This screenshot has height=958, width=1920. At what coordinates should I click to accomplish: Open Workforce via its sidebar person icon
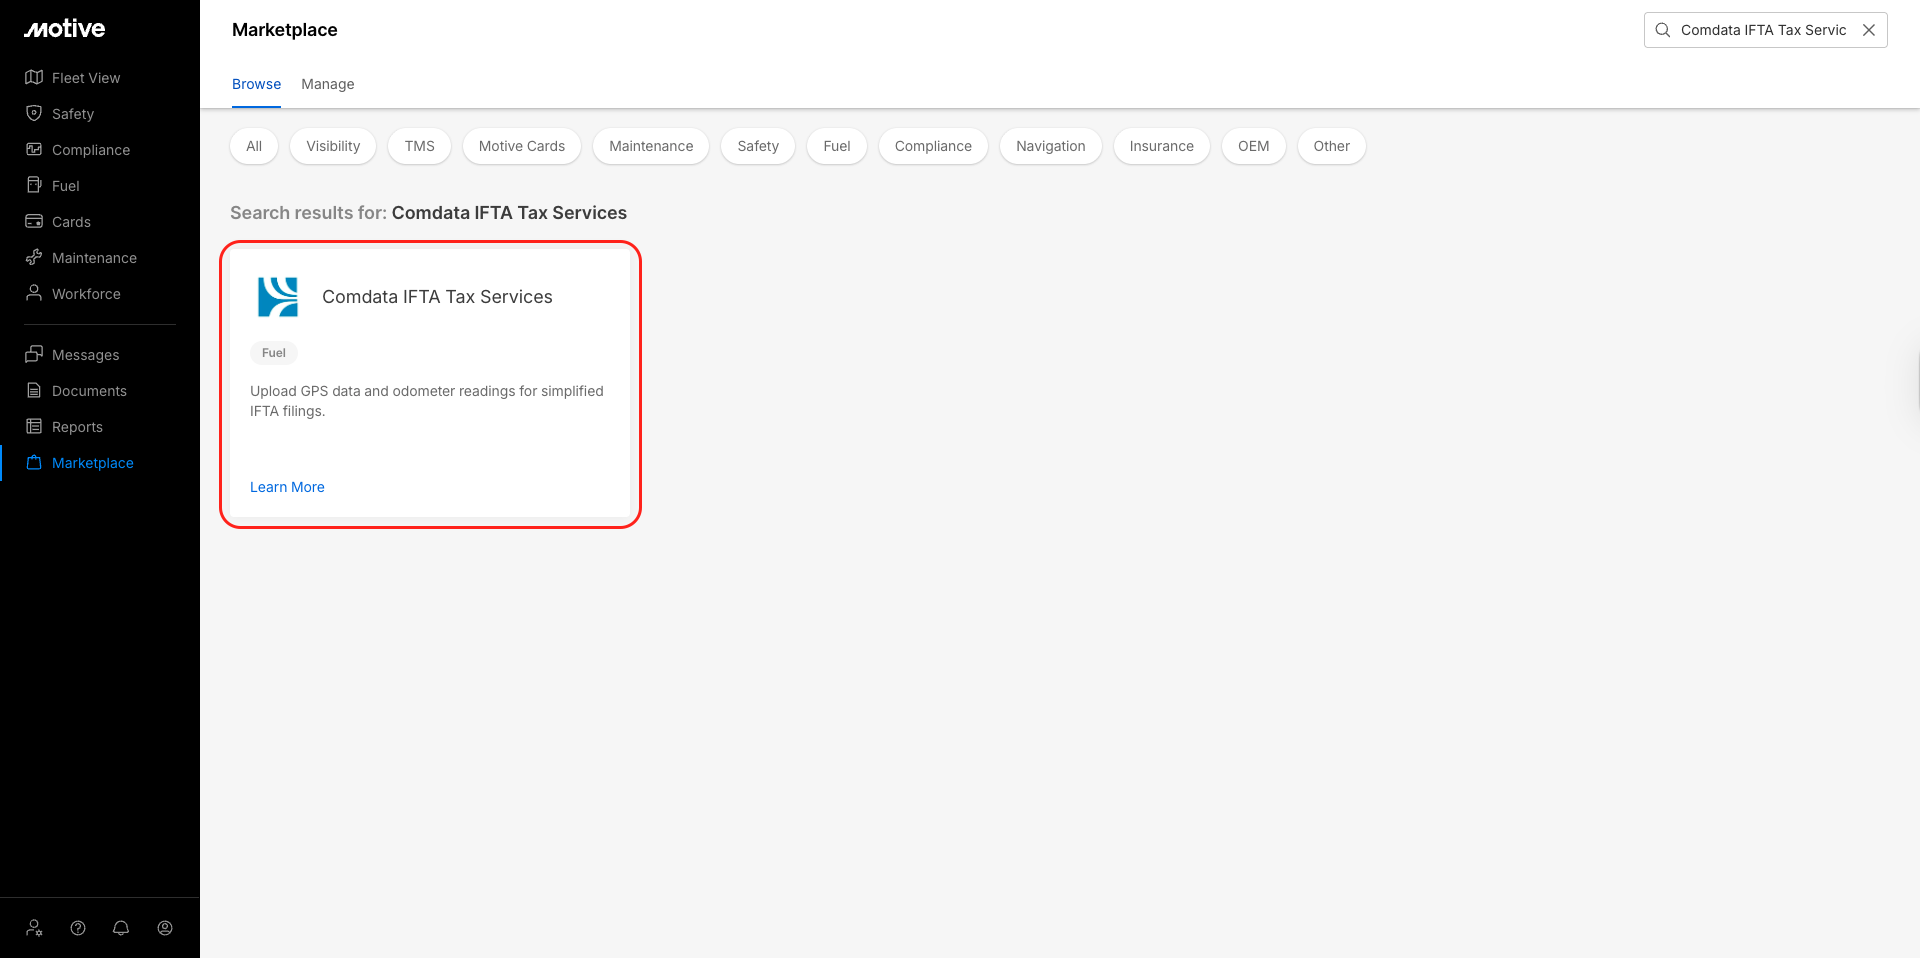(x=34, y=293)
